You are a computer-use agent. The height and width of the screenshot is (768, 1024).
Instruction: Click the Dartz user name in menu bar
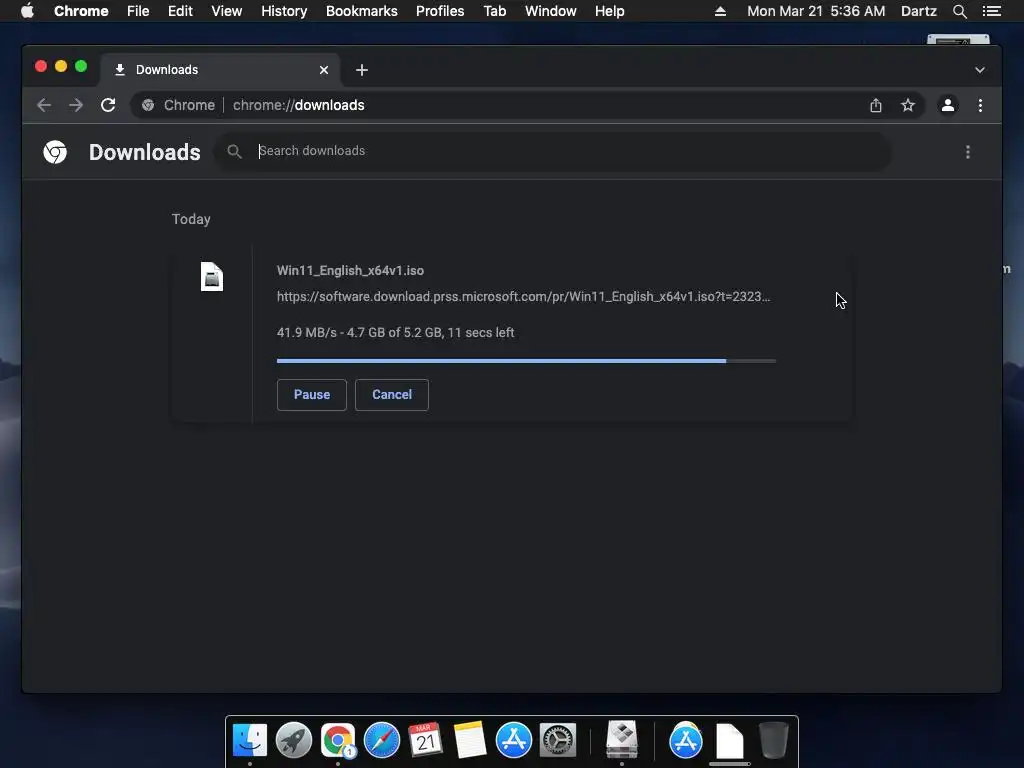coord(919,11)
